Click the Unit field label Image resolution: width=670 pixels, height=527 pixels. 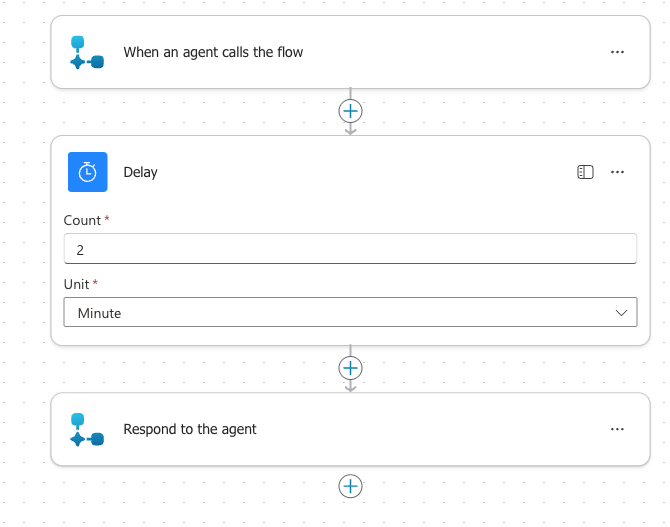pos(76,284)
